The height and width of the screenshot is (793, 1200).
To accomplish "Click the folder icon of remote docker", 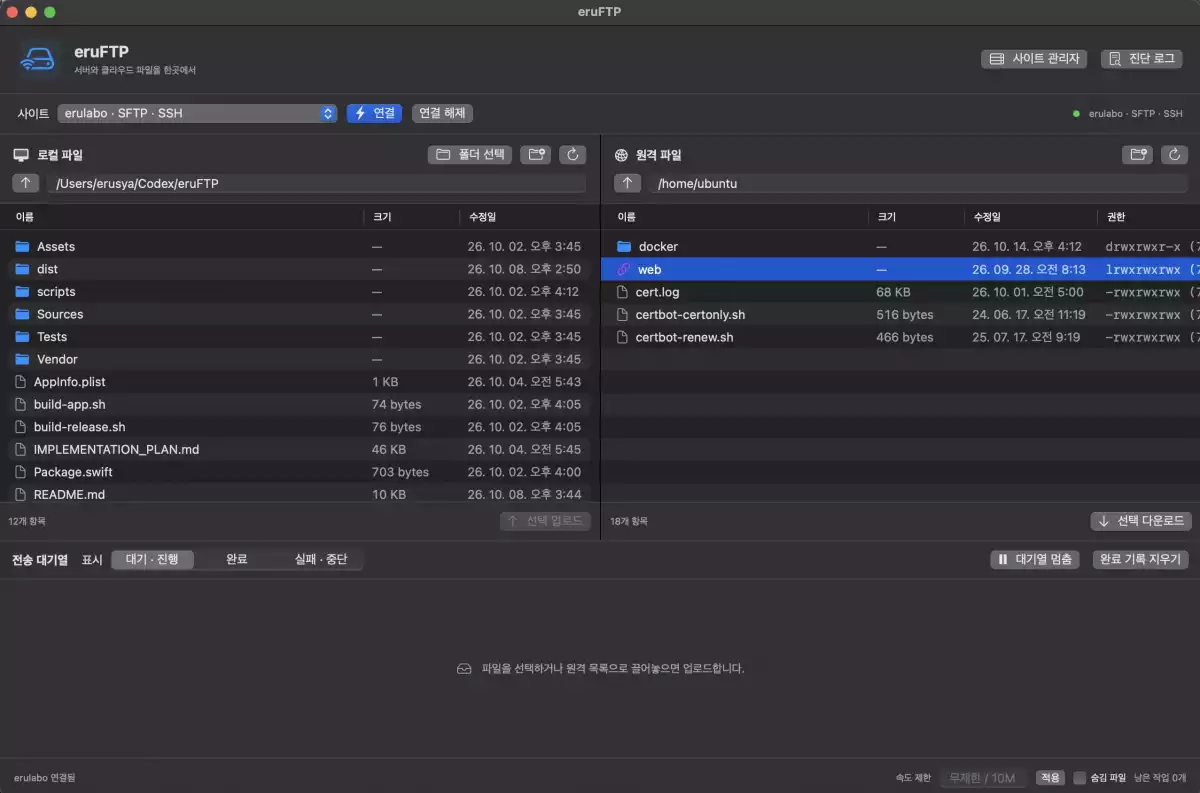I will click(624, 247).
